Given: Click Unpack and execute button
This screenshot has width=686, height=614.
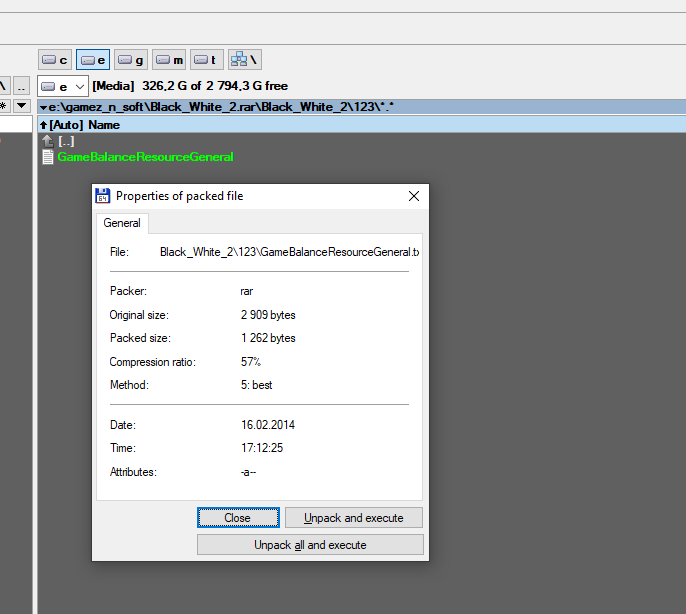Looking at the screenshot, I should (354, 518).
